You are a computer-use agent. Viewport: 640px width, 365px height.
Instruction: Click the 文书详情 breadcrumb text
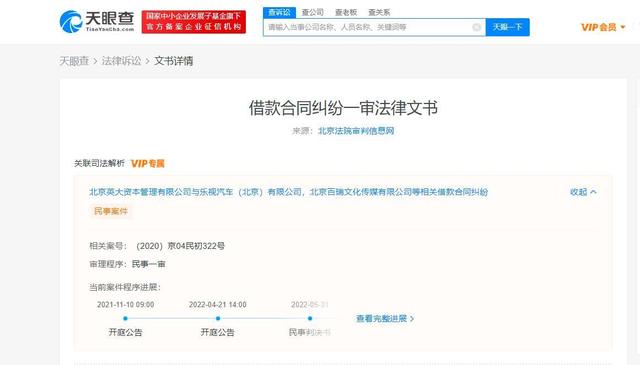point(173,61)
